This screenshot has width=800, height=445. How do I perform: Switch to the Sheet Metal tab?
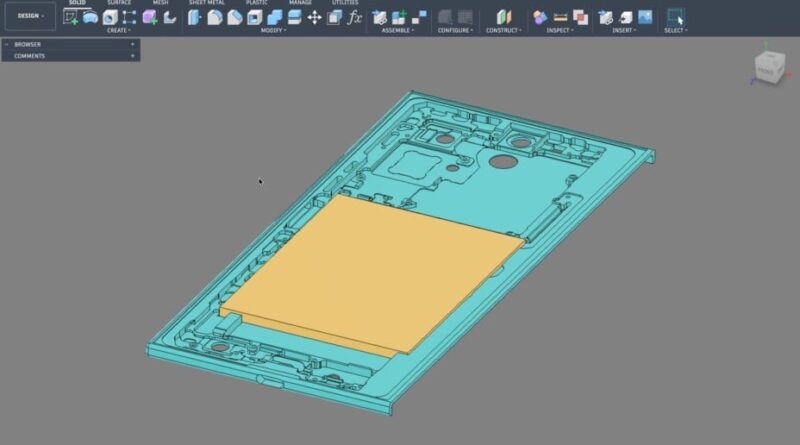pos(206,3)
